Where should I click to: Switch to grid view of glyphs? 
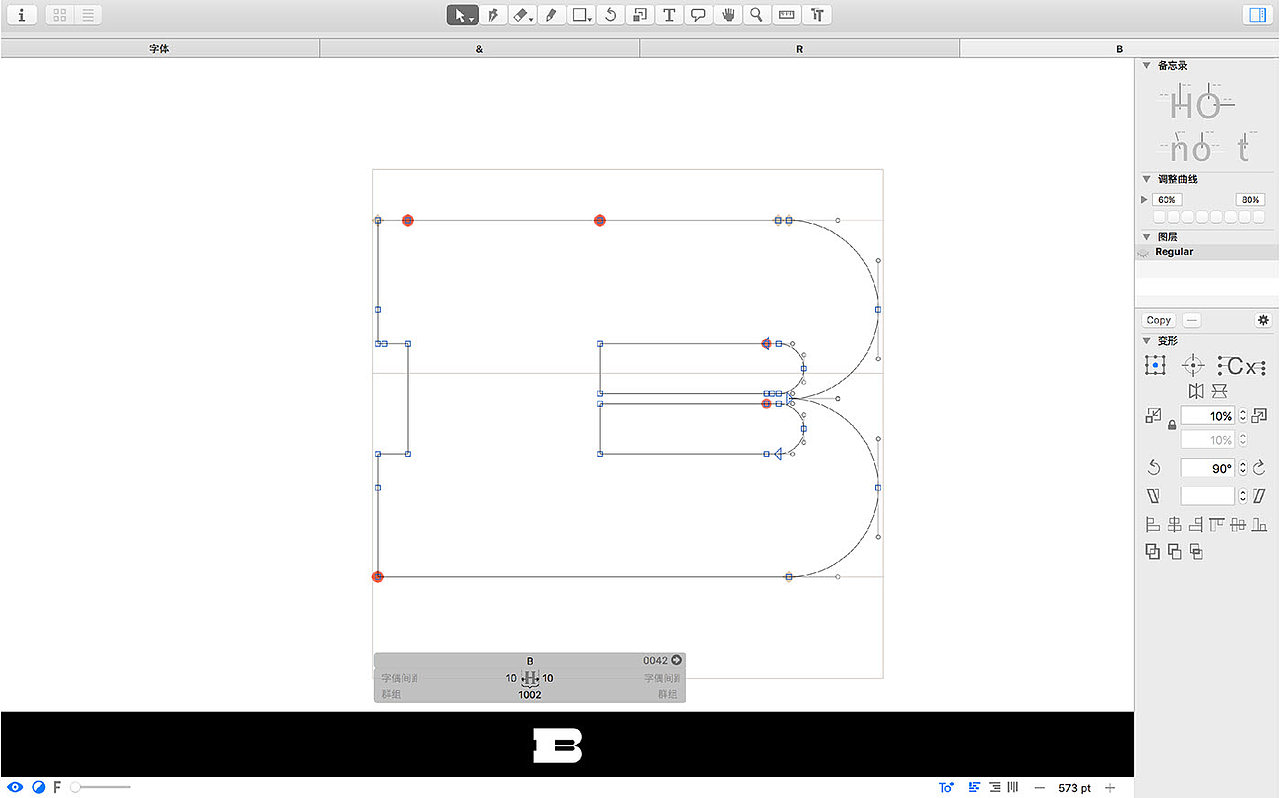tap(60, 15)
